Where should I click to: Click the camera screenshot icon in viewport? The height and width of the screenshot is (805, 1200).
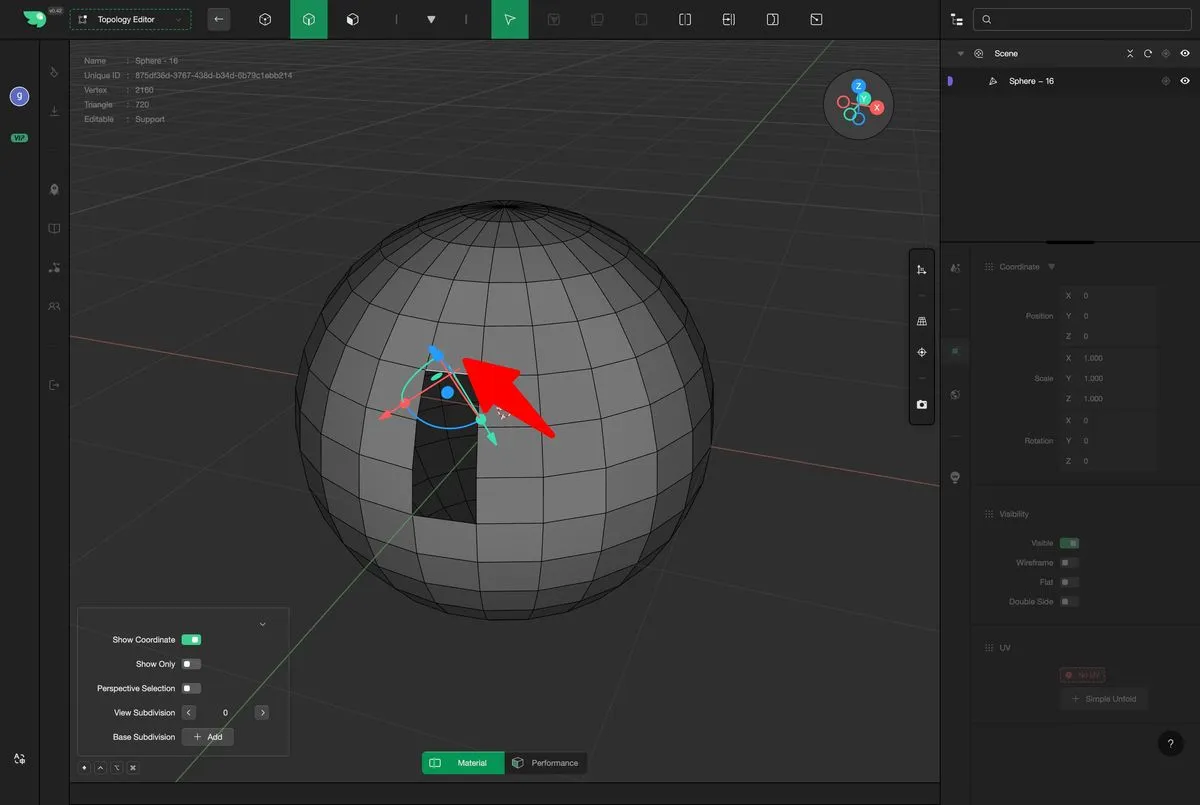(x=921, y=405)
